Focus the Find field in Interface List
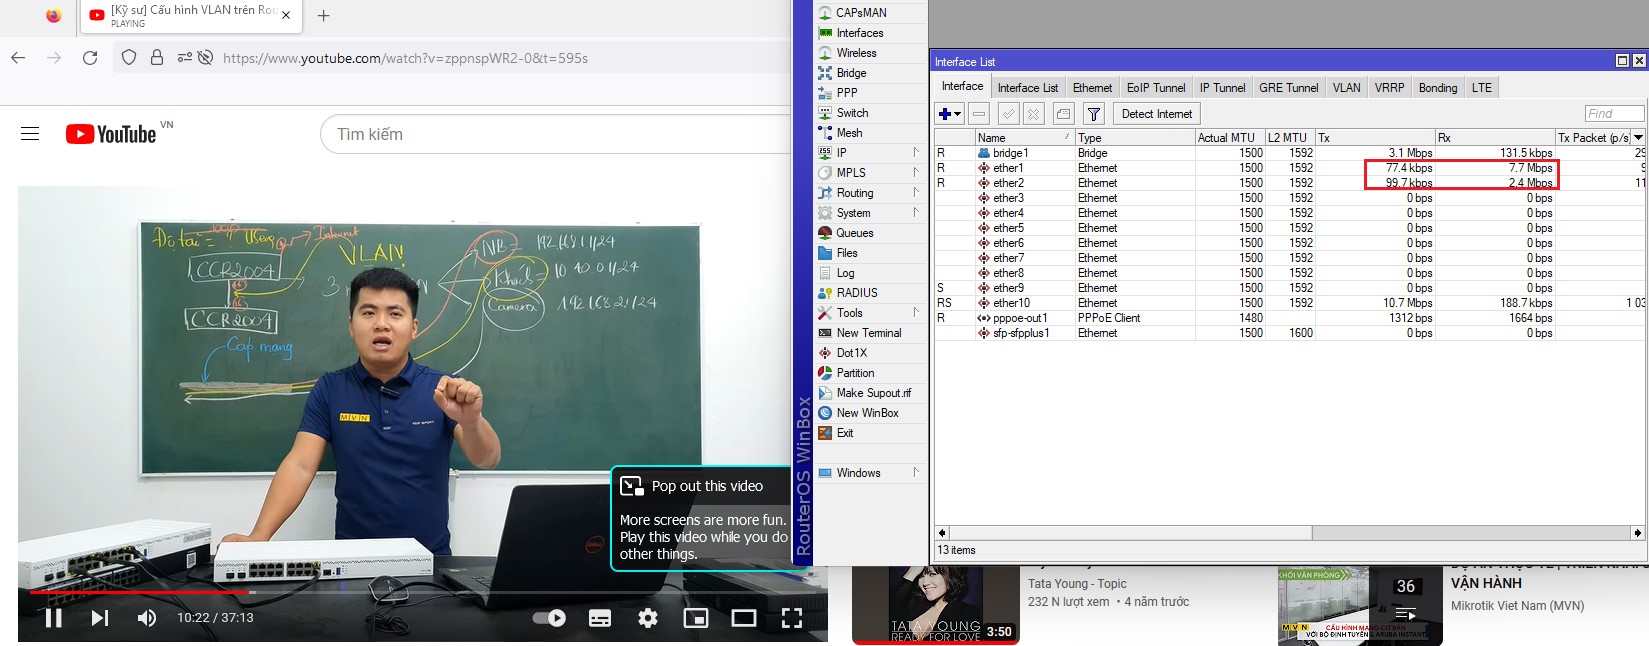The width and height of the screenshot is (1649, 646). [x=1614, y=114]
